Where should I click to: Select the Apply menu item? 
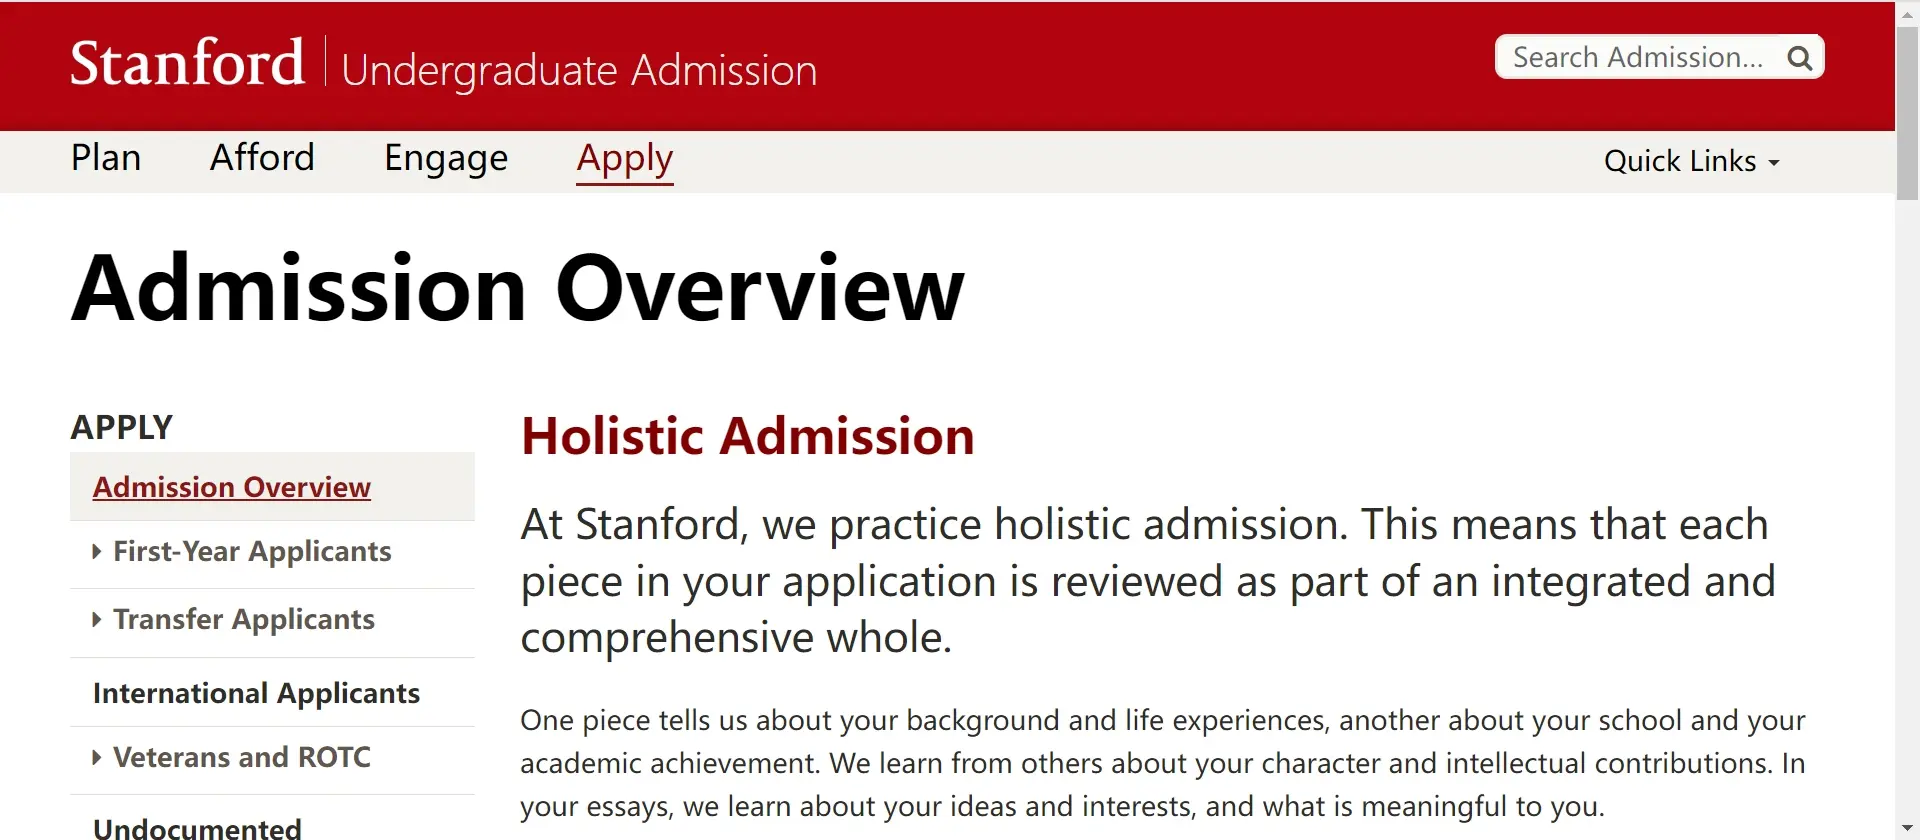pyautogui.click(x=625, y=158)
